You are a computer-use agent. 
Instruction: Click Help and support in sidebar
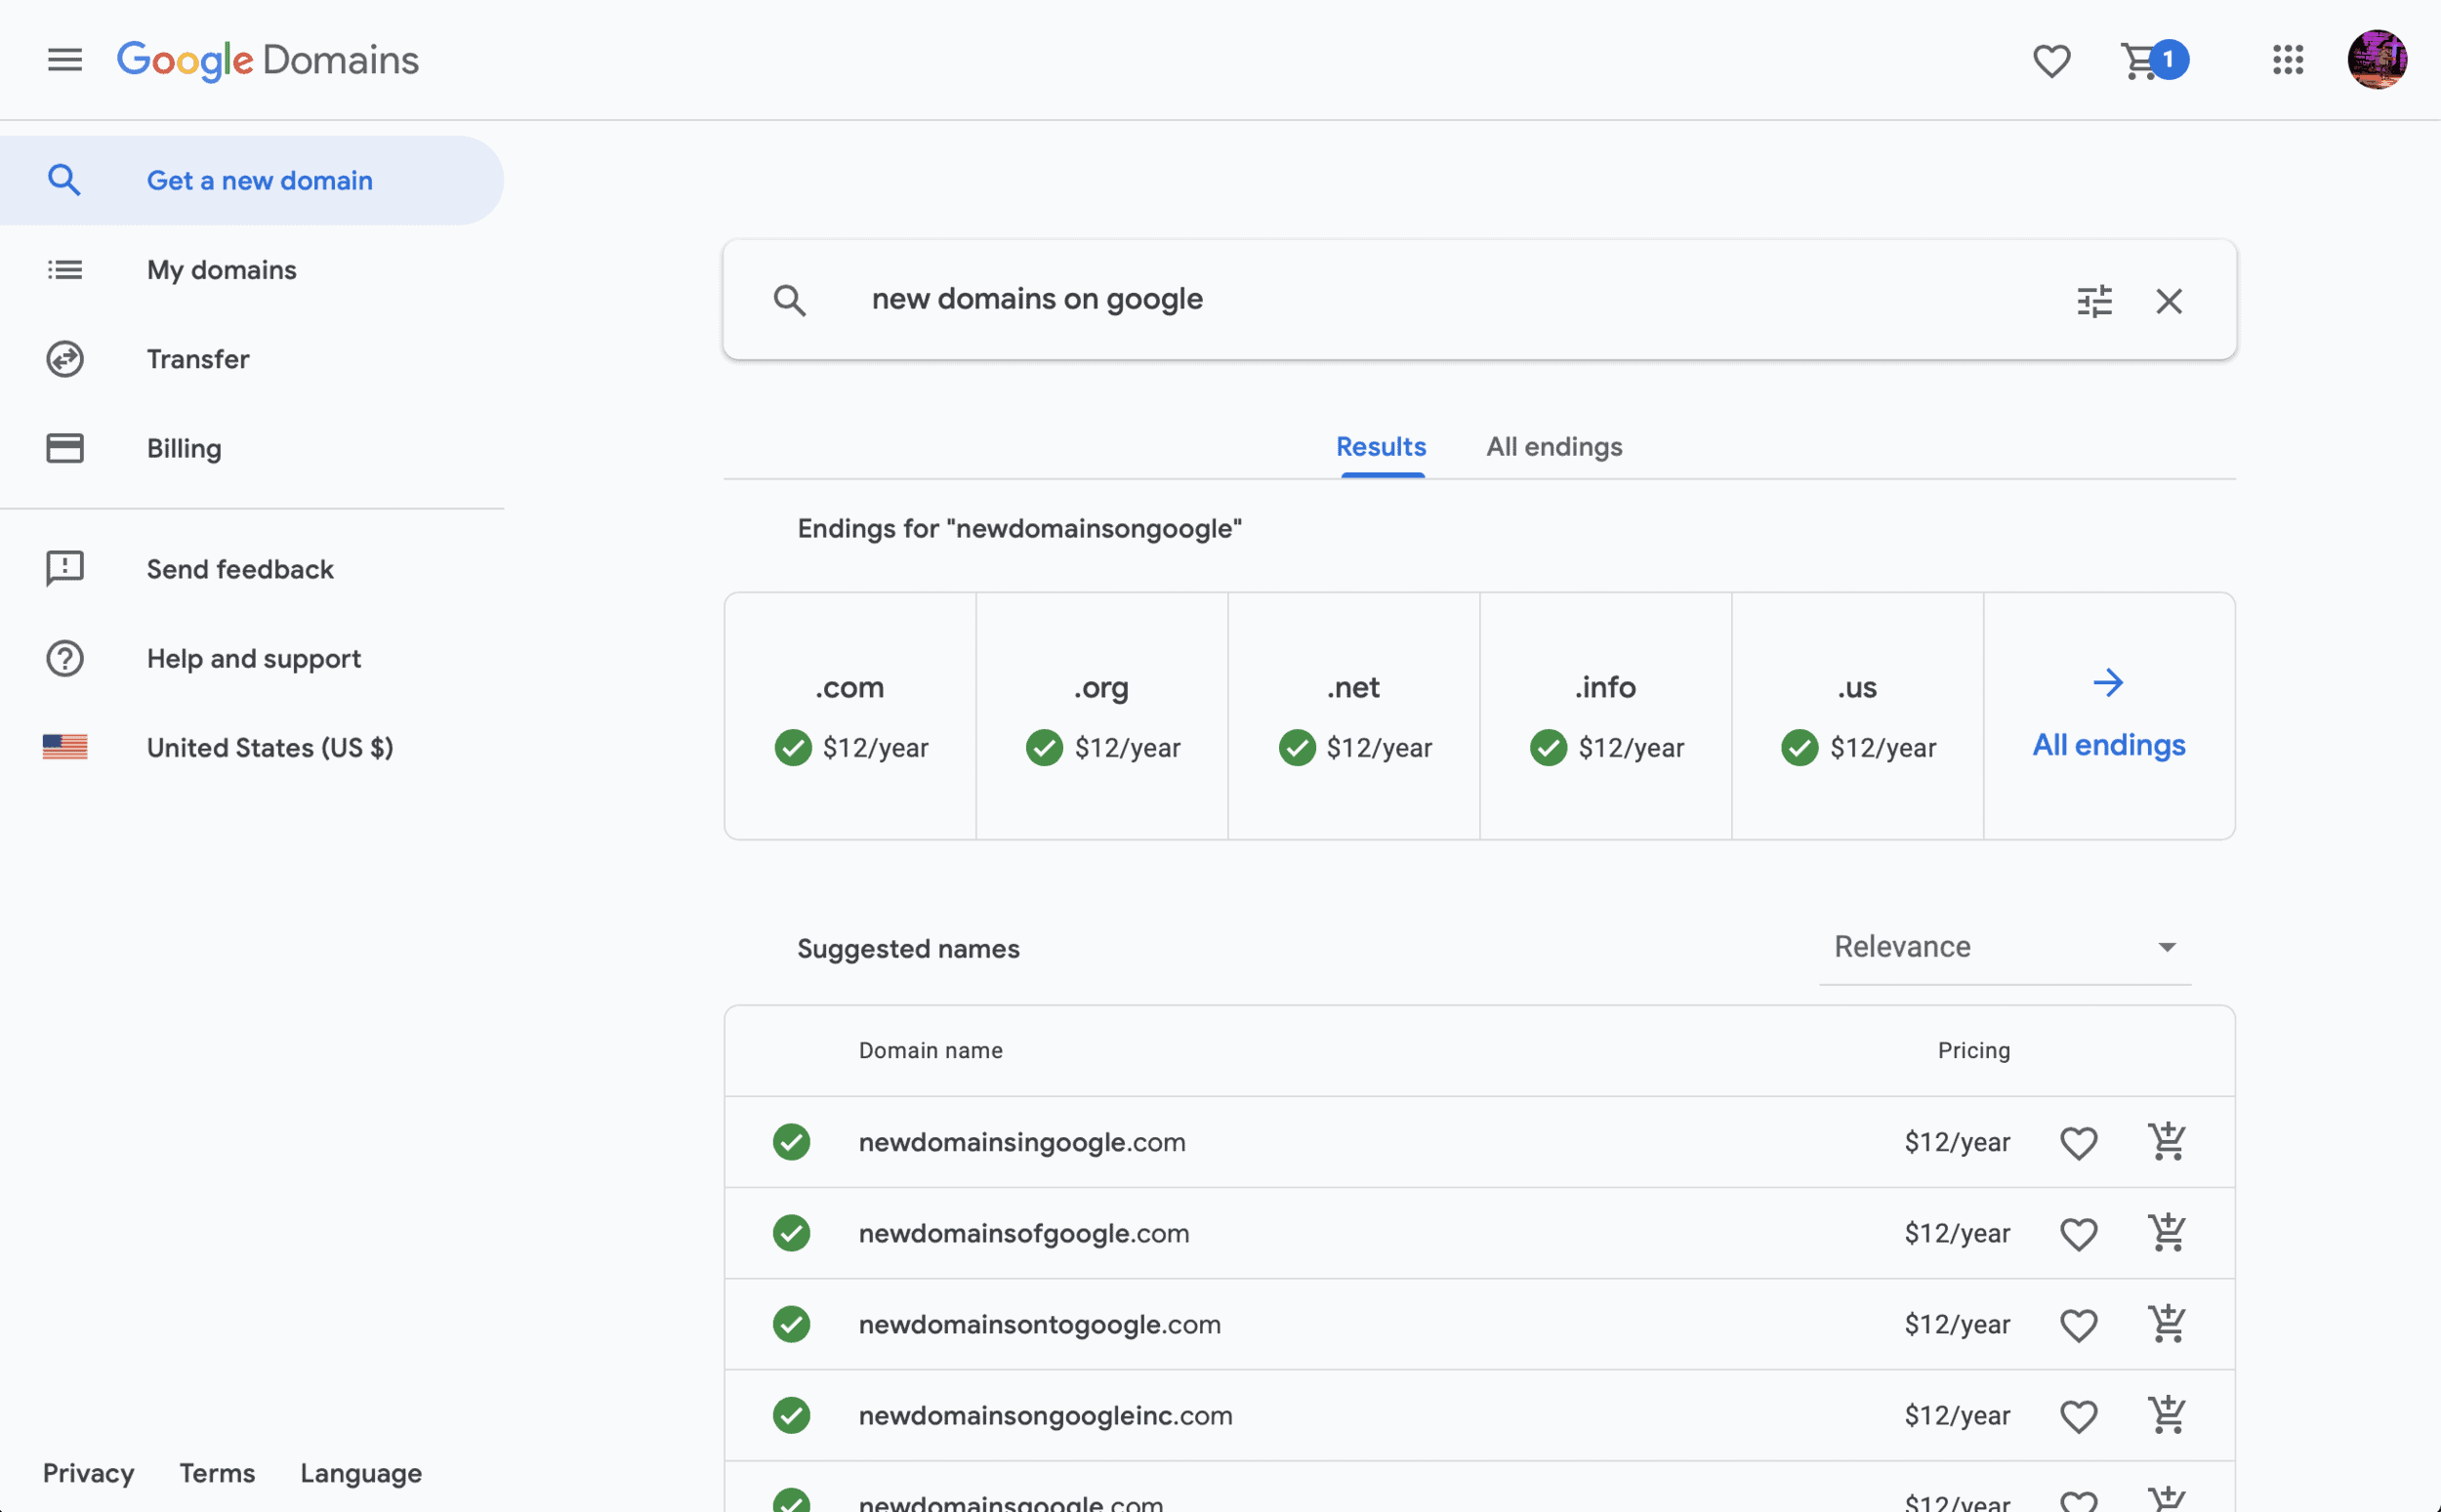click(253, 659)
